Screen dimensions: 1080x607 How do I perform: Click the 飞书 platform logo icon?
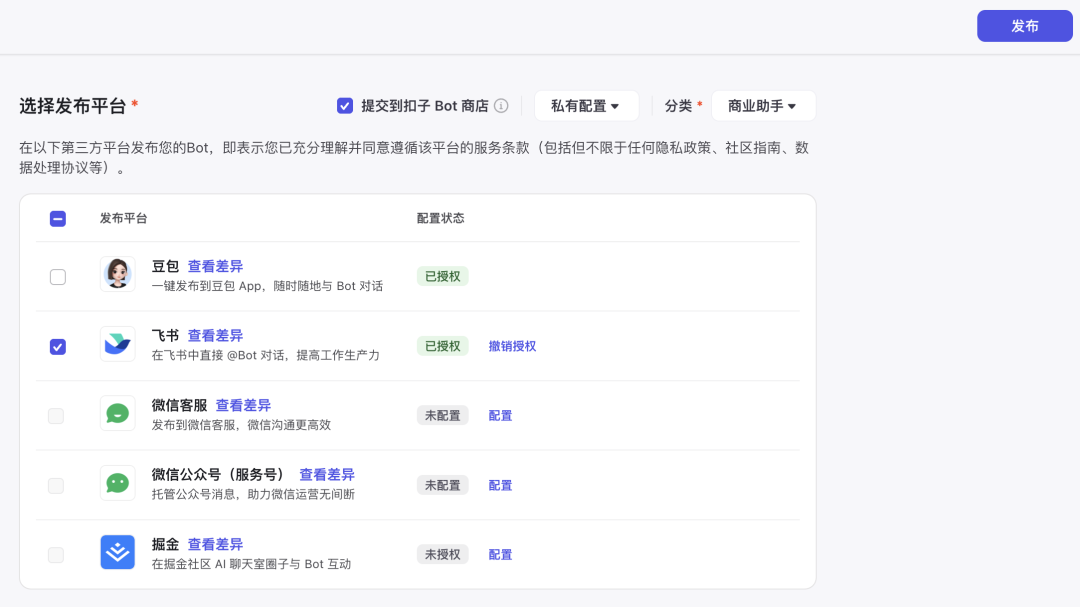point(118,344)
